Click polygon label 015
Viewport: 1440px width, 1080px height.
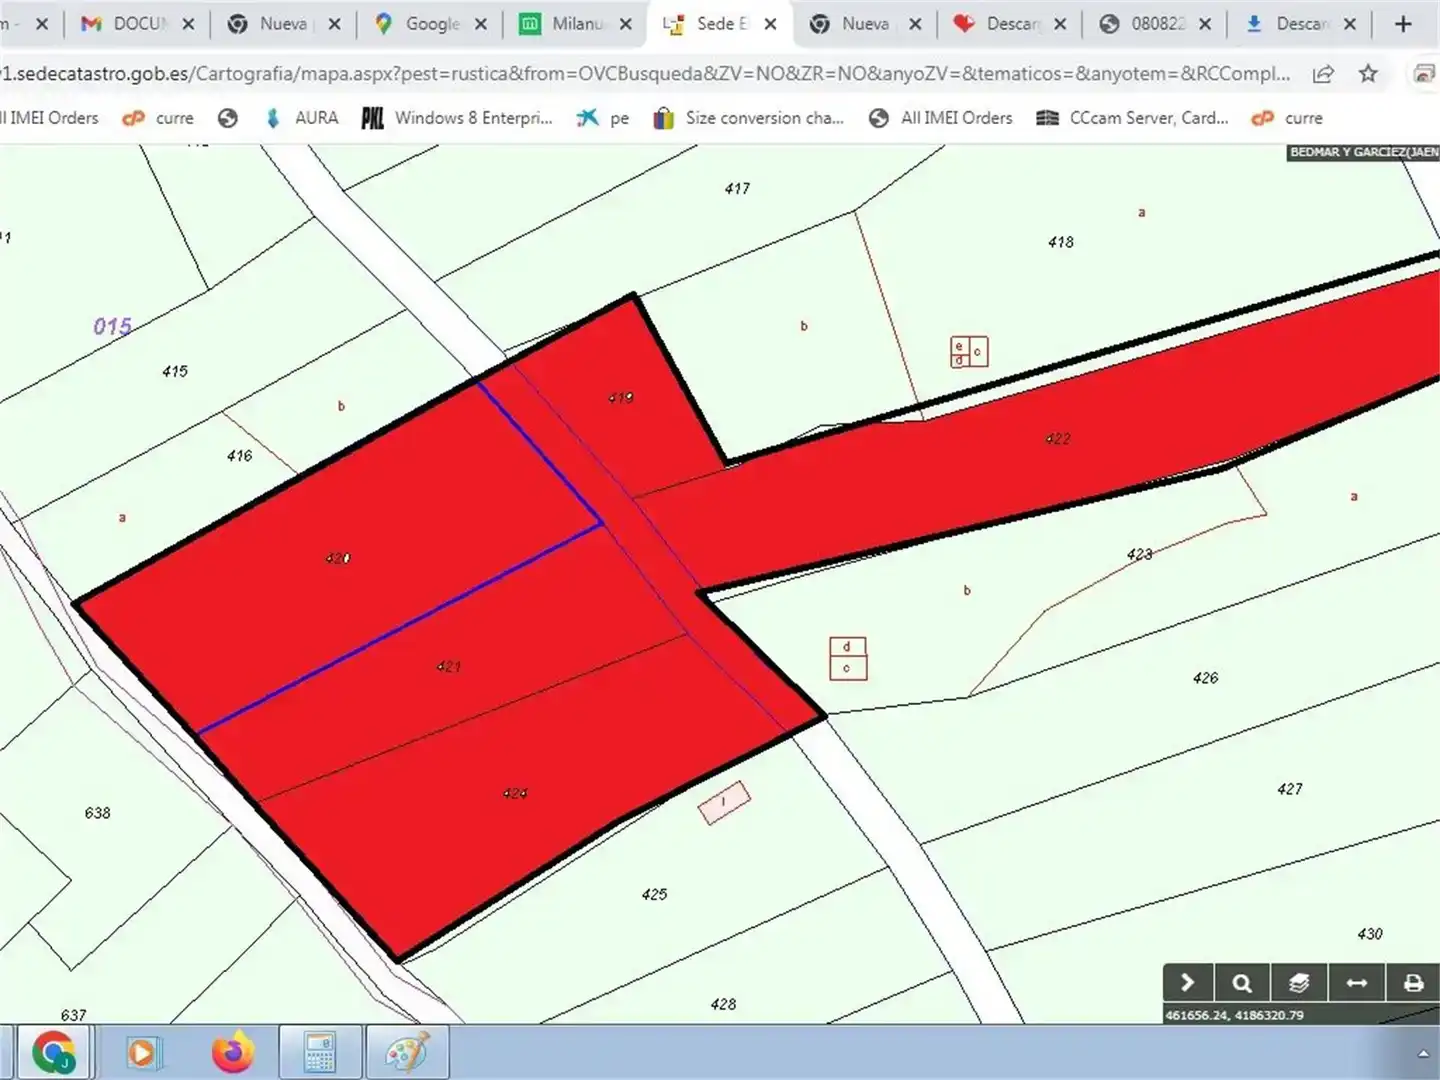tap(112, 326)
